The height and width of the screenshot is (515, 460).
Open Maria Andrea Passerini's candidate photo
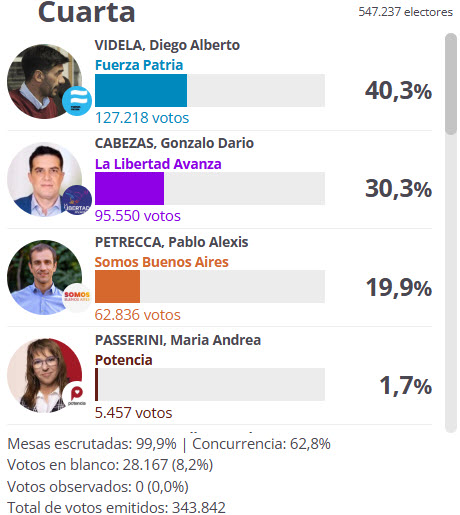point(44,376)
